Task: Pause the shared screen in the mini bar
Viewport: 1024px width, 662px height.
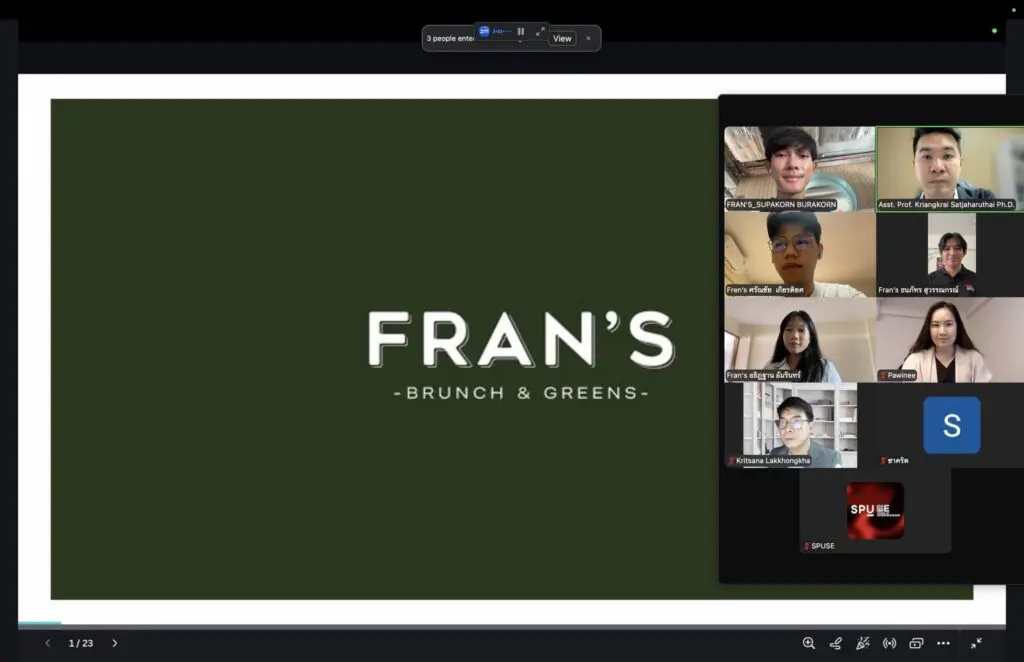Action: coord(520,31)
